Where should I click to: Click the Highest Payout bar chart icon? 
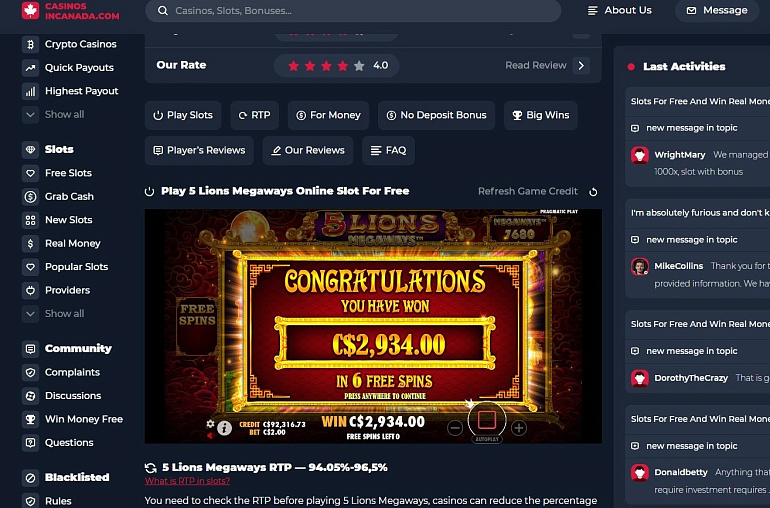click(x=30, y=91)
